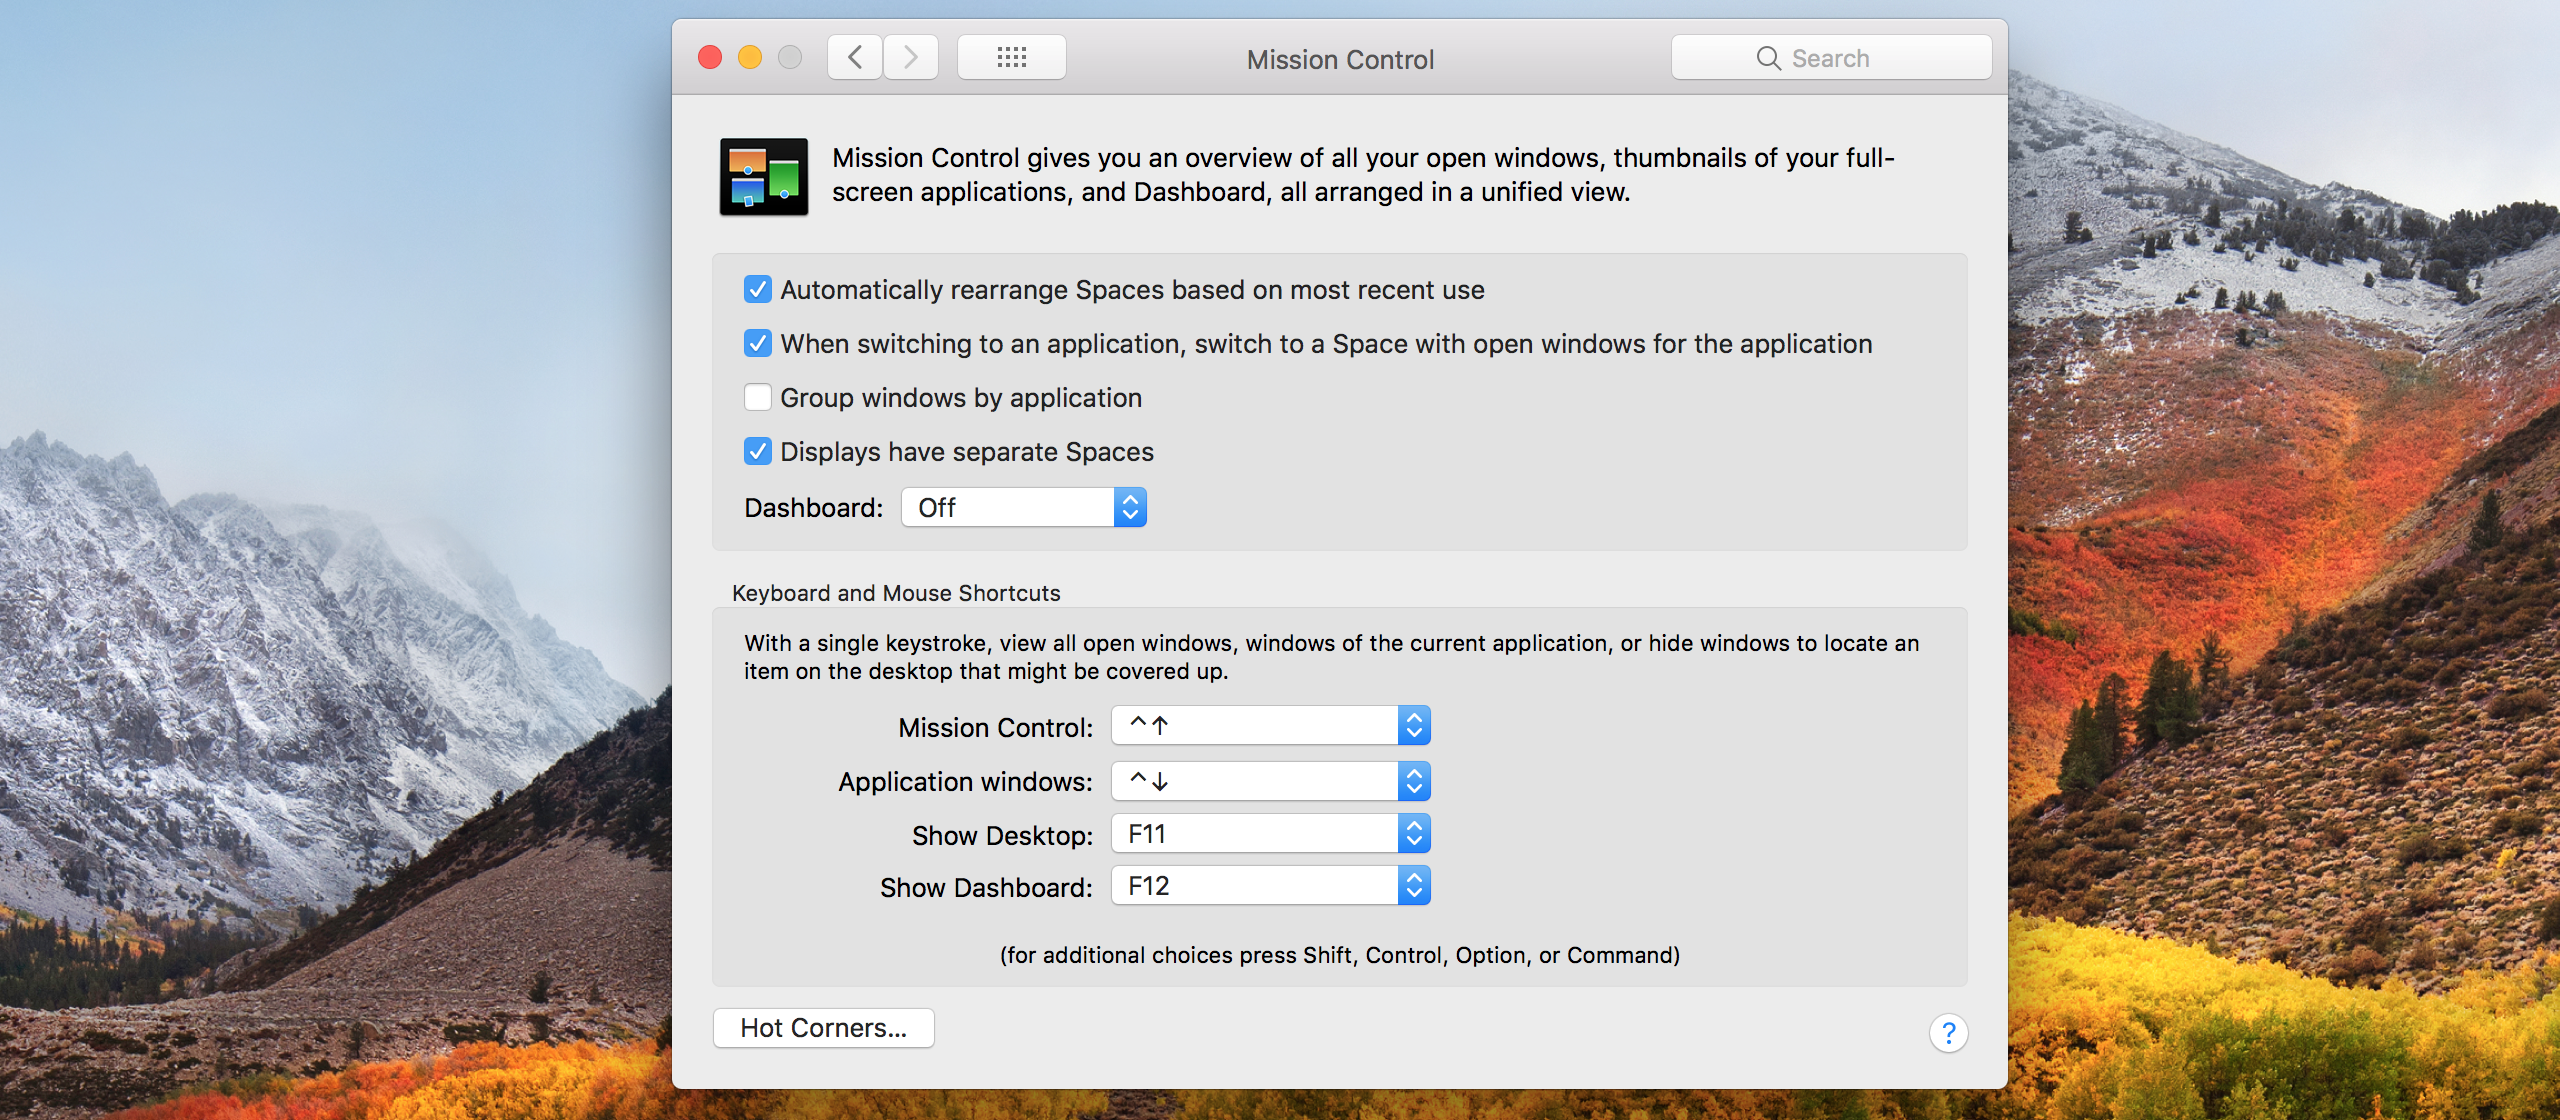Open the Dashboard Off dropdown

click(1023, 508)
